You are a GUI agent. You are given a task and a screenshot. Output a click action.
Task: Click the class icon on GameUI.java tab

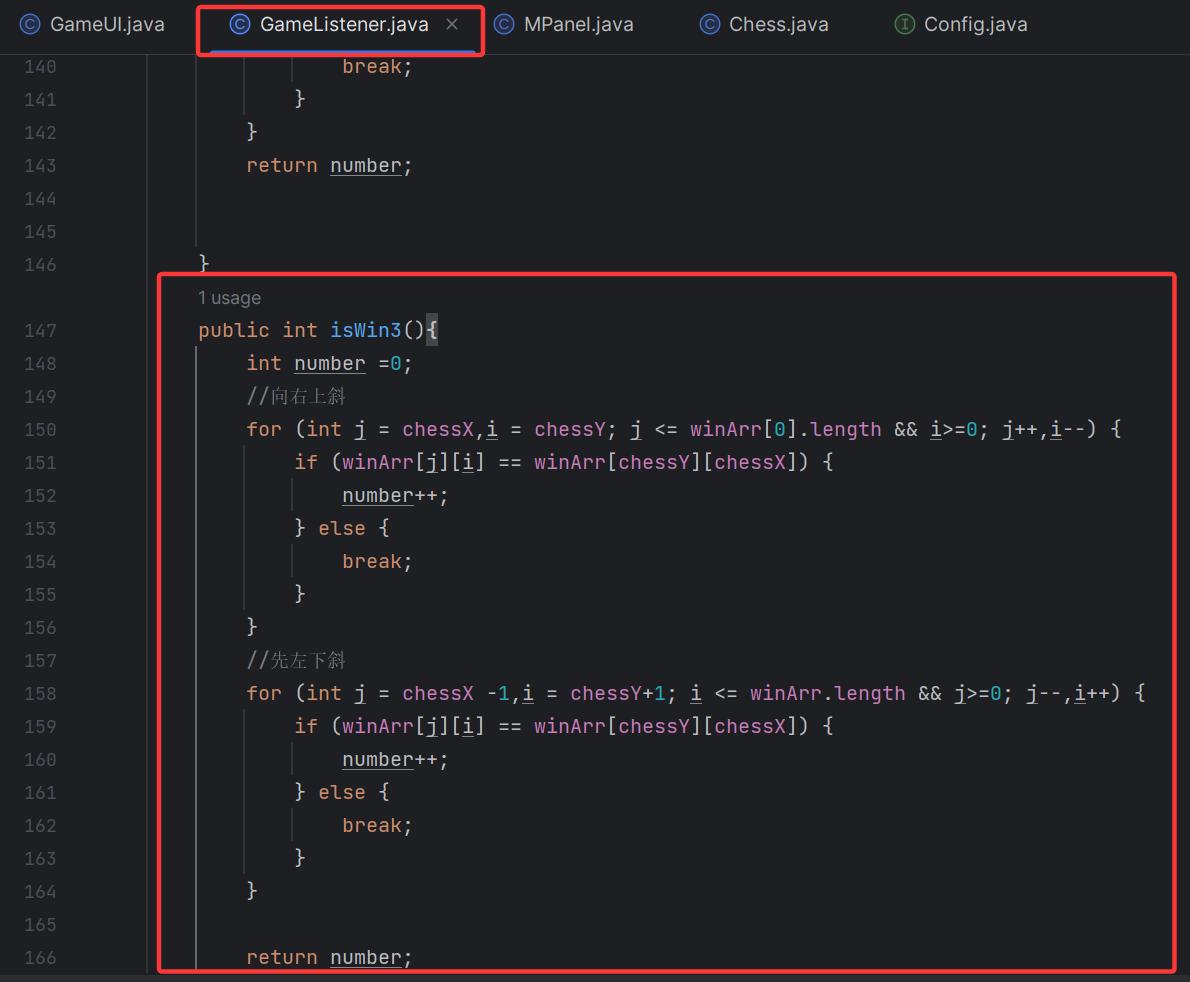(x=29, y=24)
